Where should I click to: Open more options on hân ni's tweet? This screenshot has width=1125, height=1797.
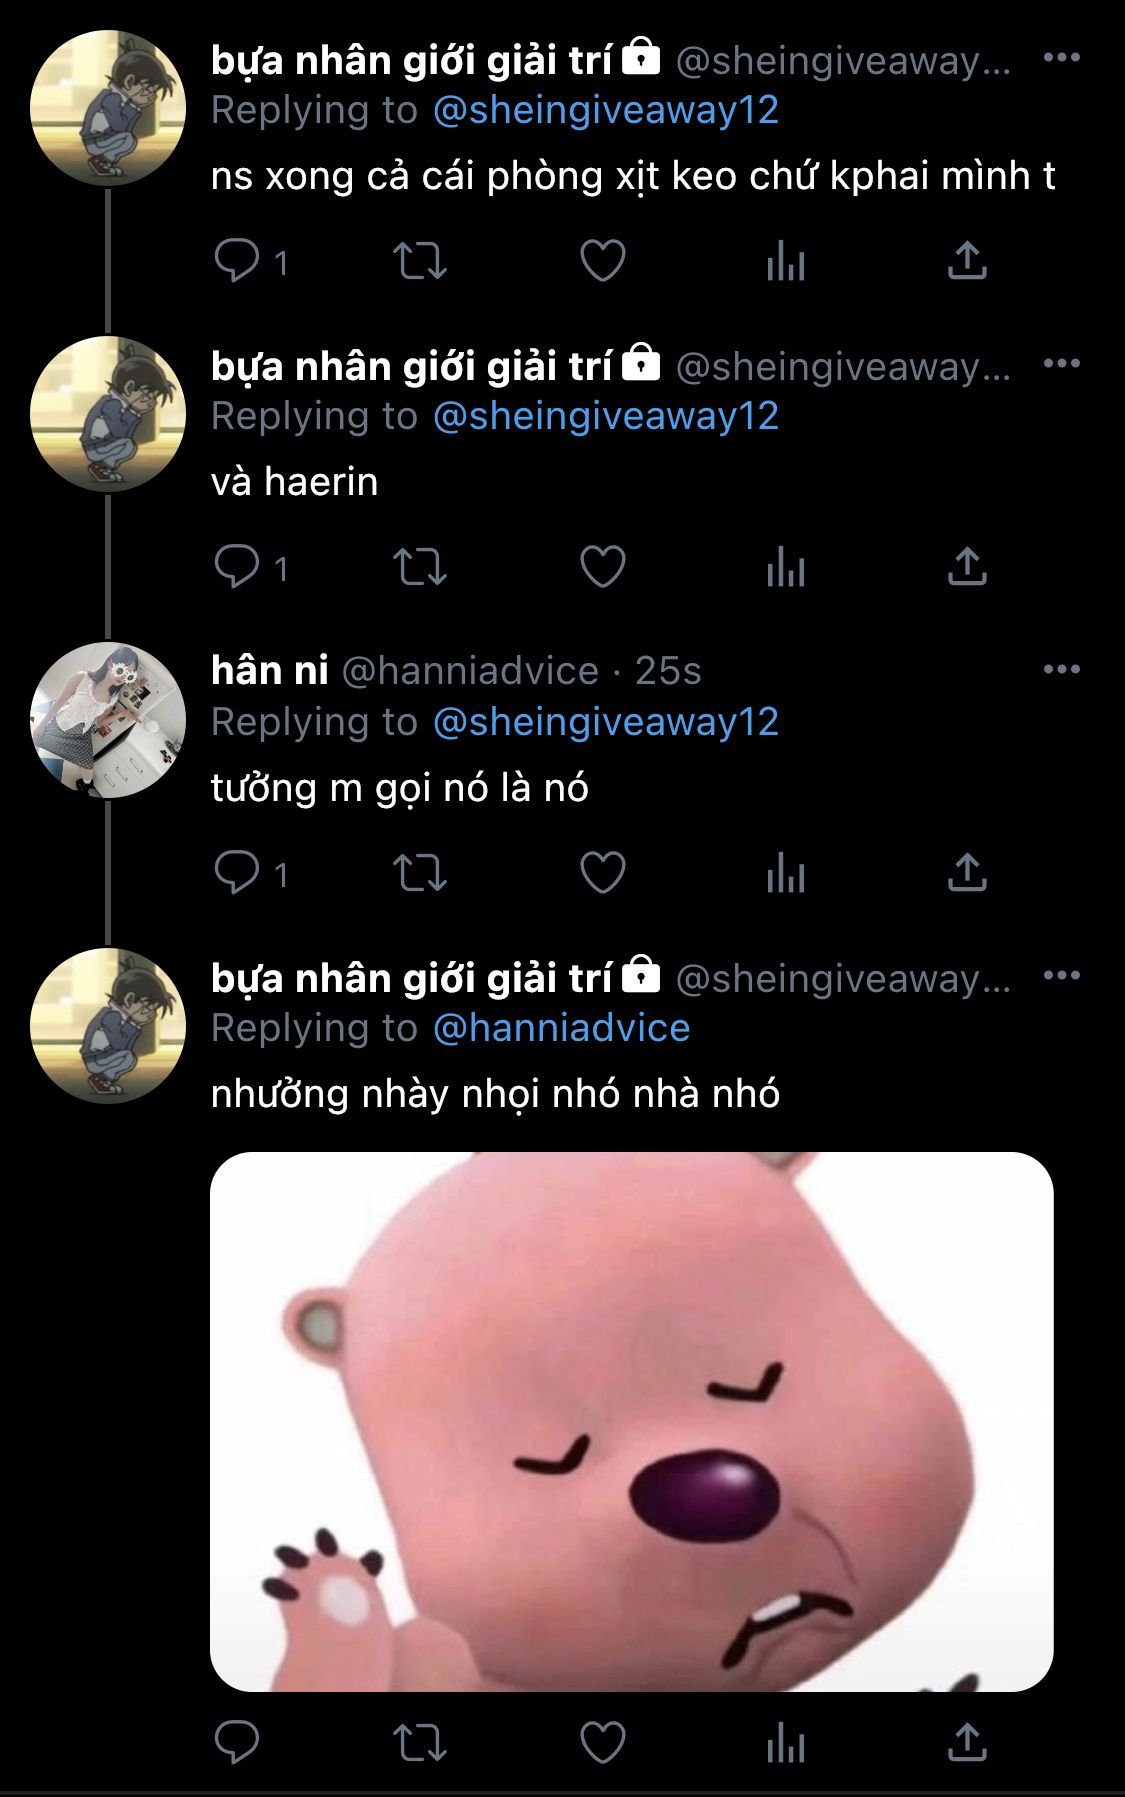pos(1061,669)
